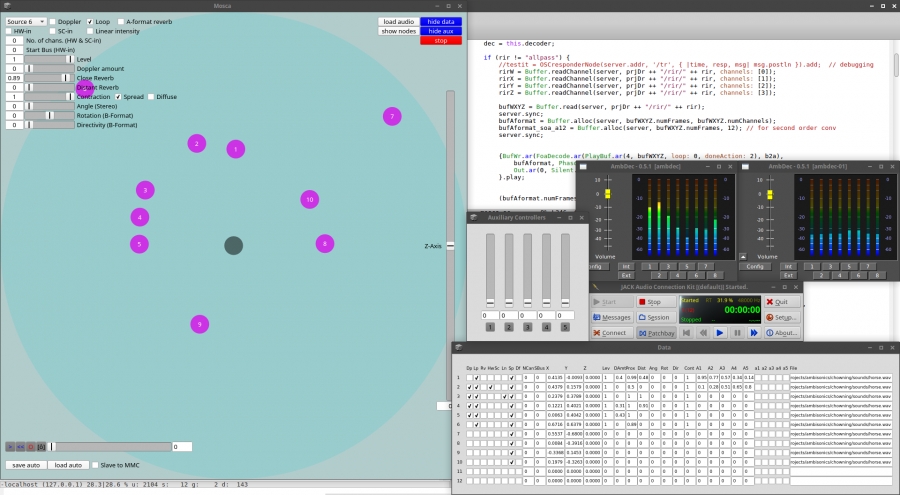Click source node 10 on the map
The width and height of the screenshot is (900, 495).
(x=309, y=199)
